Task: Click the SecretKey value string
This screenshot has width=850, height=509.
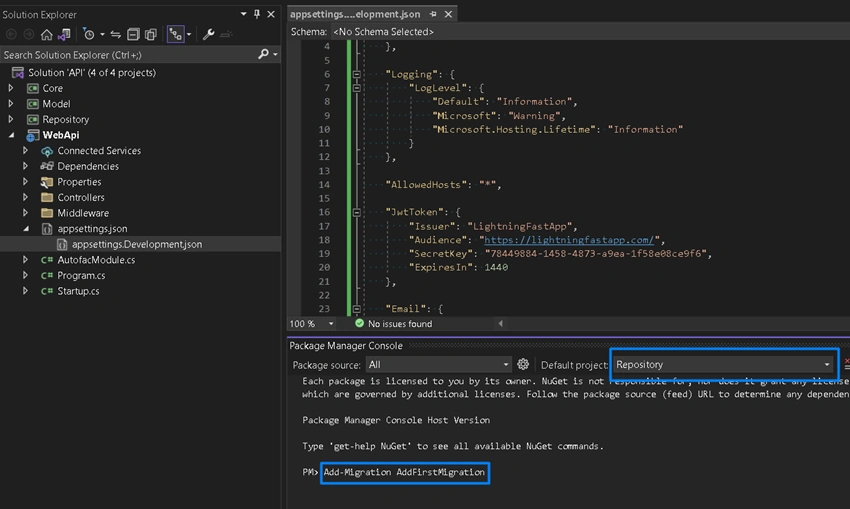Action: (x=595, y=253)
